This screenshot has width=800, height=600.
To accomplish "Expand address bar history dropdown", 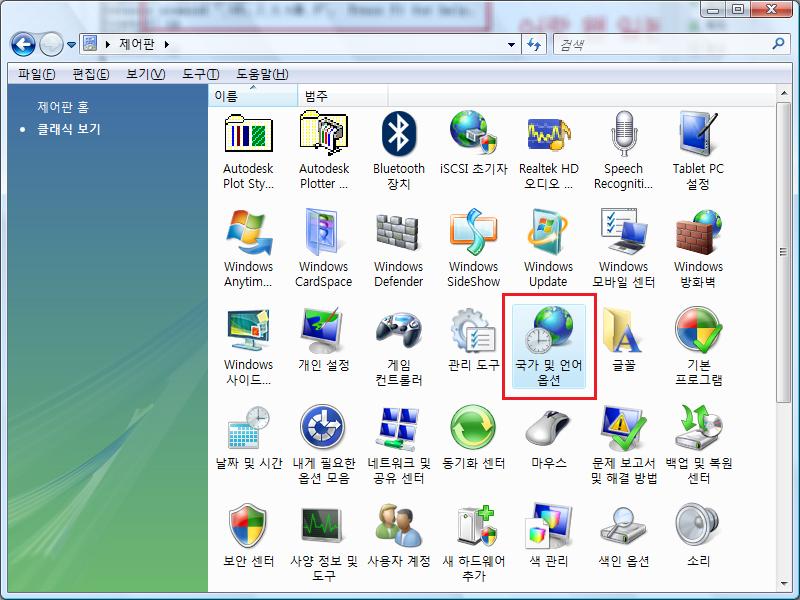I will point(511,45).
